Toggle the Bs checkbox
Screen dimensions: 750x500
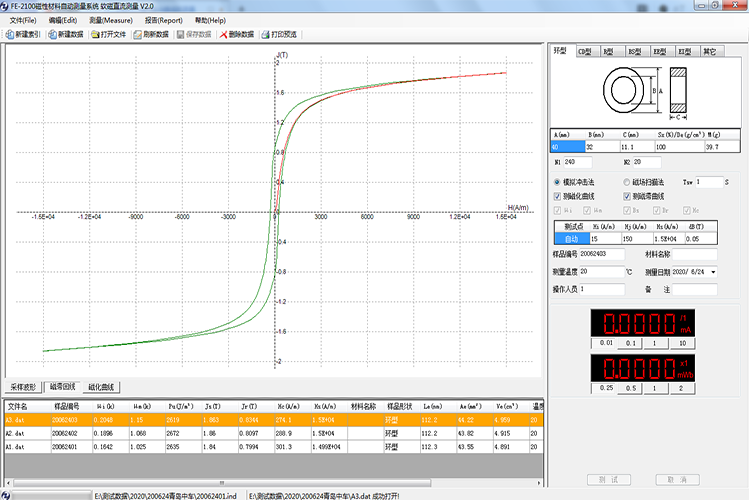tap(627, 211)
